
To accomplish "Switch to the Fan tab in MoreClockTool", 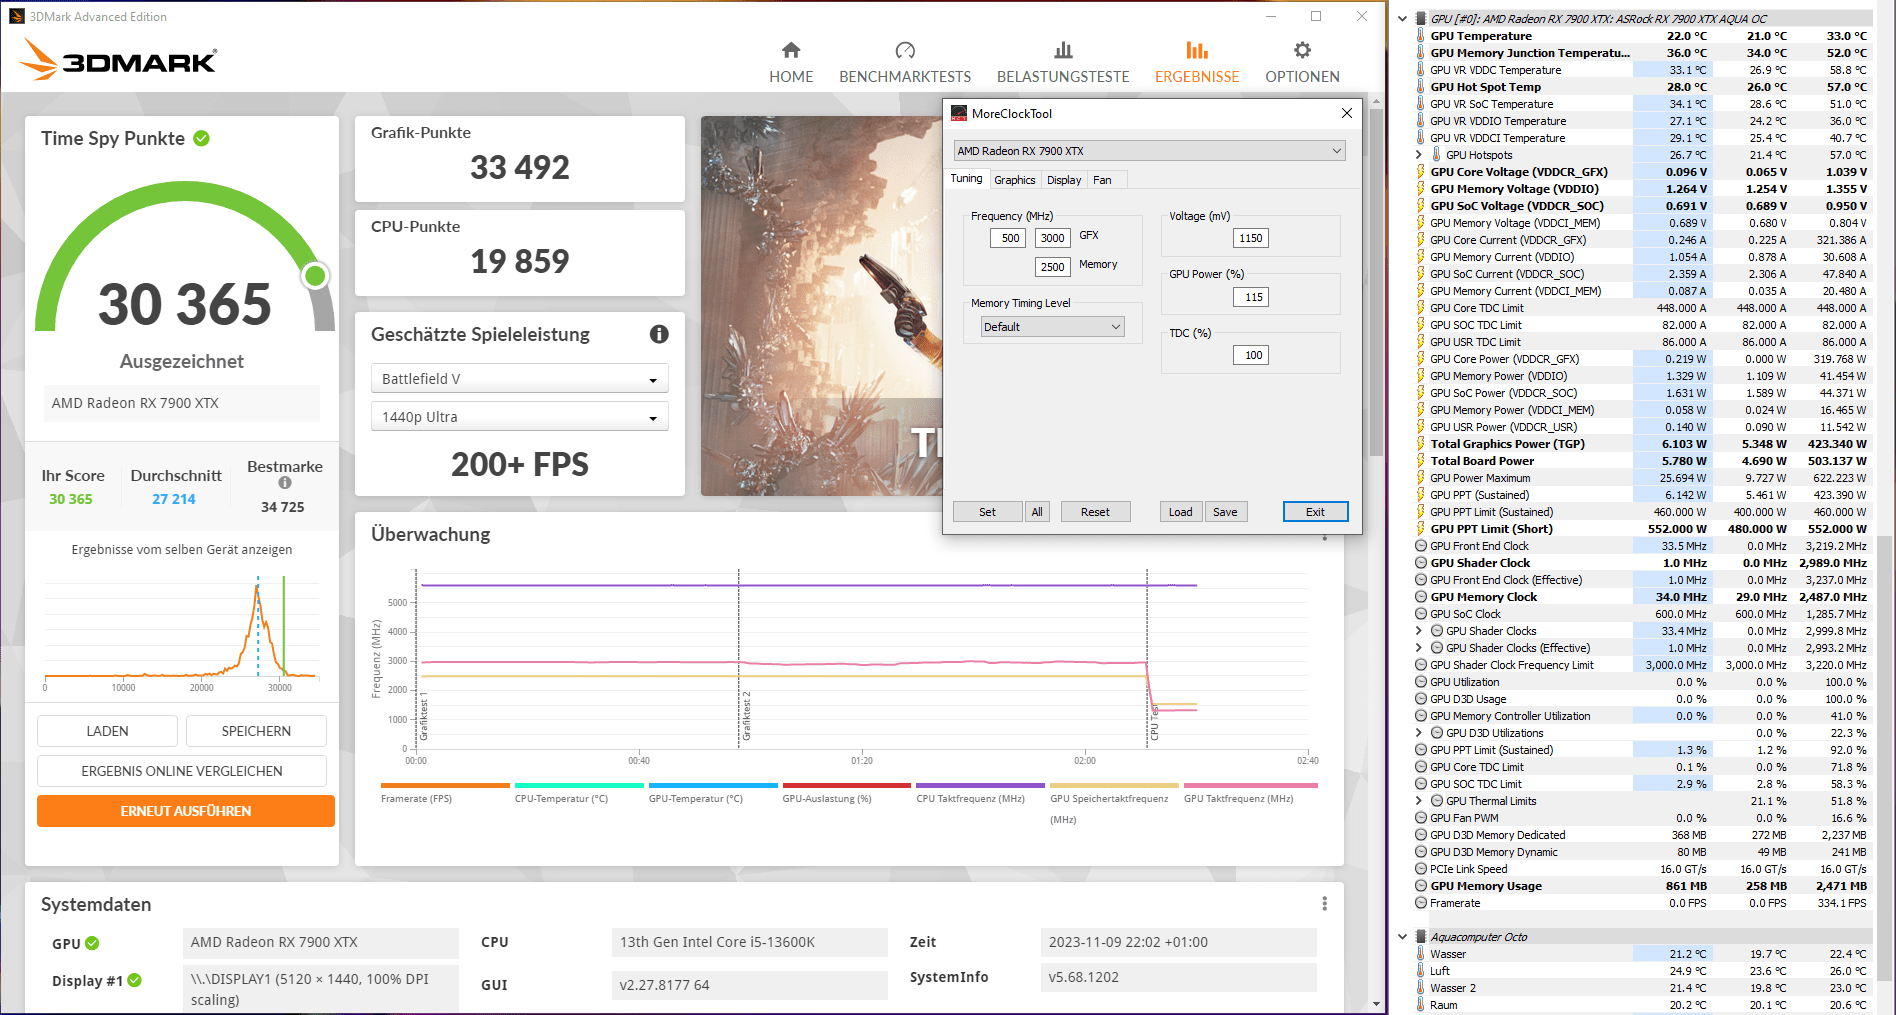I will click(x=1102, y=180).
